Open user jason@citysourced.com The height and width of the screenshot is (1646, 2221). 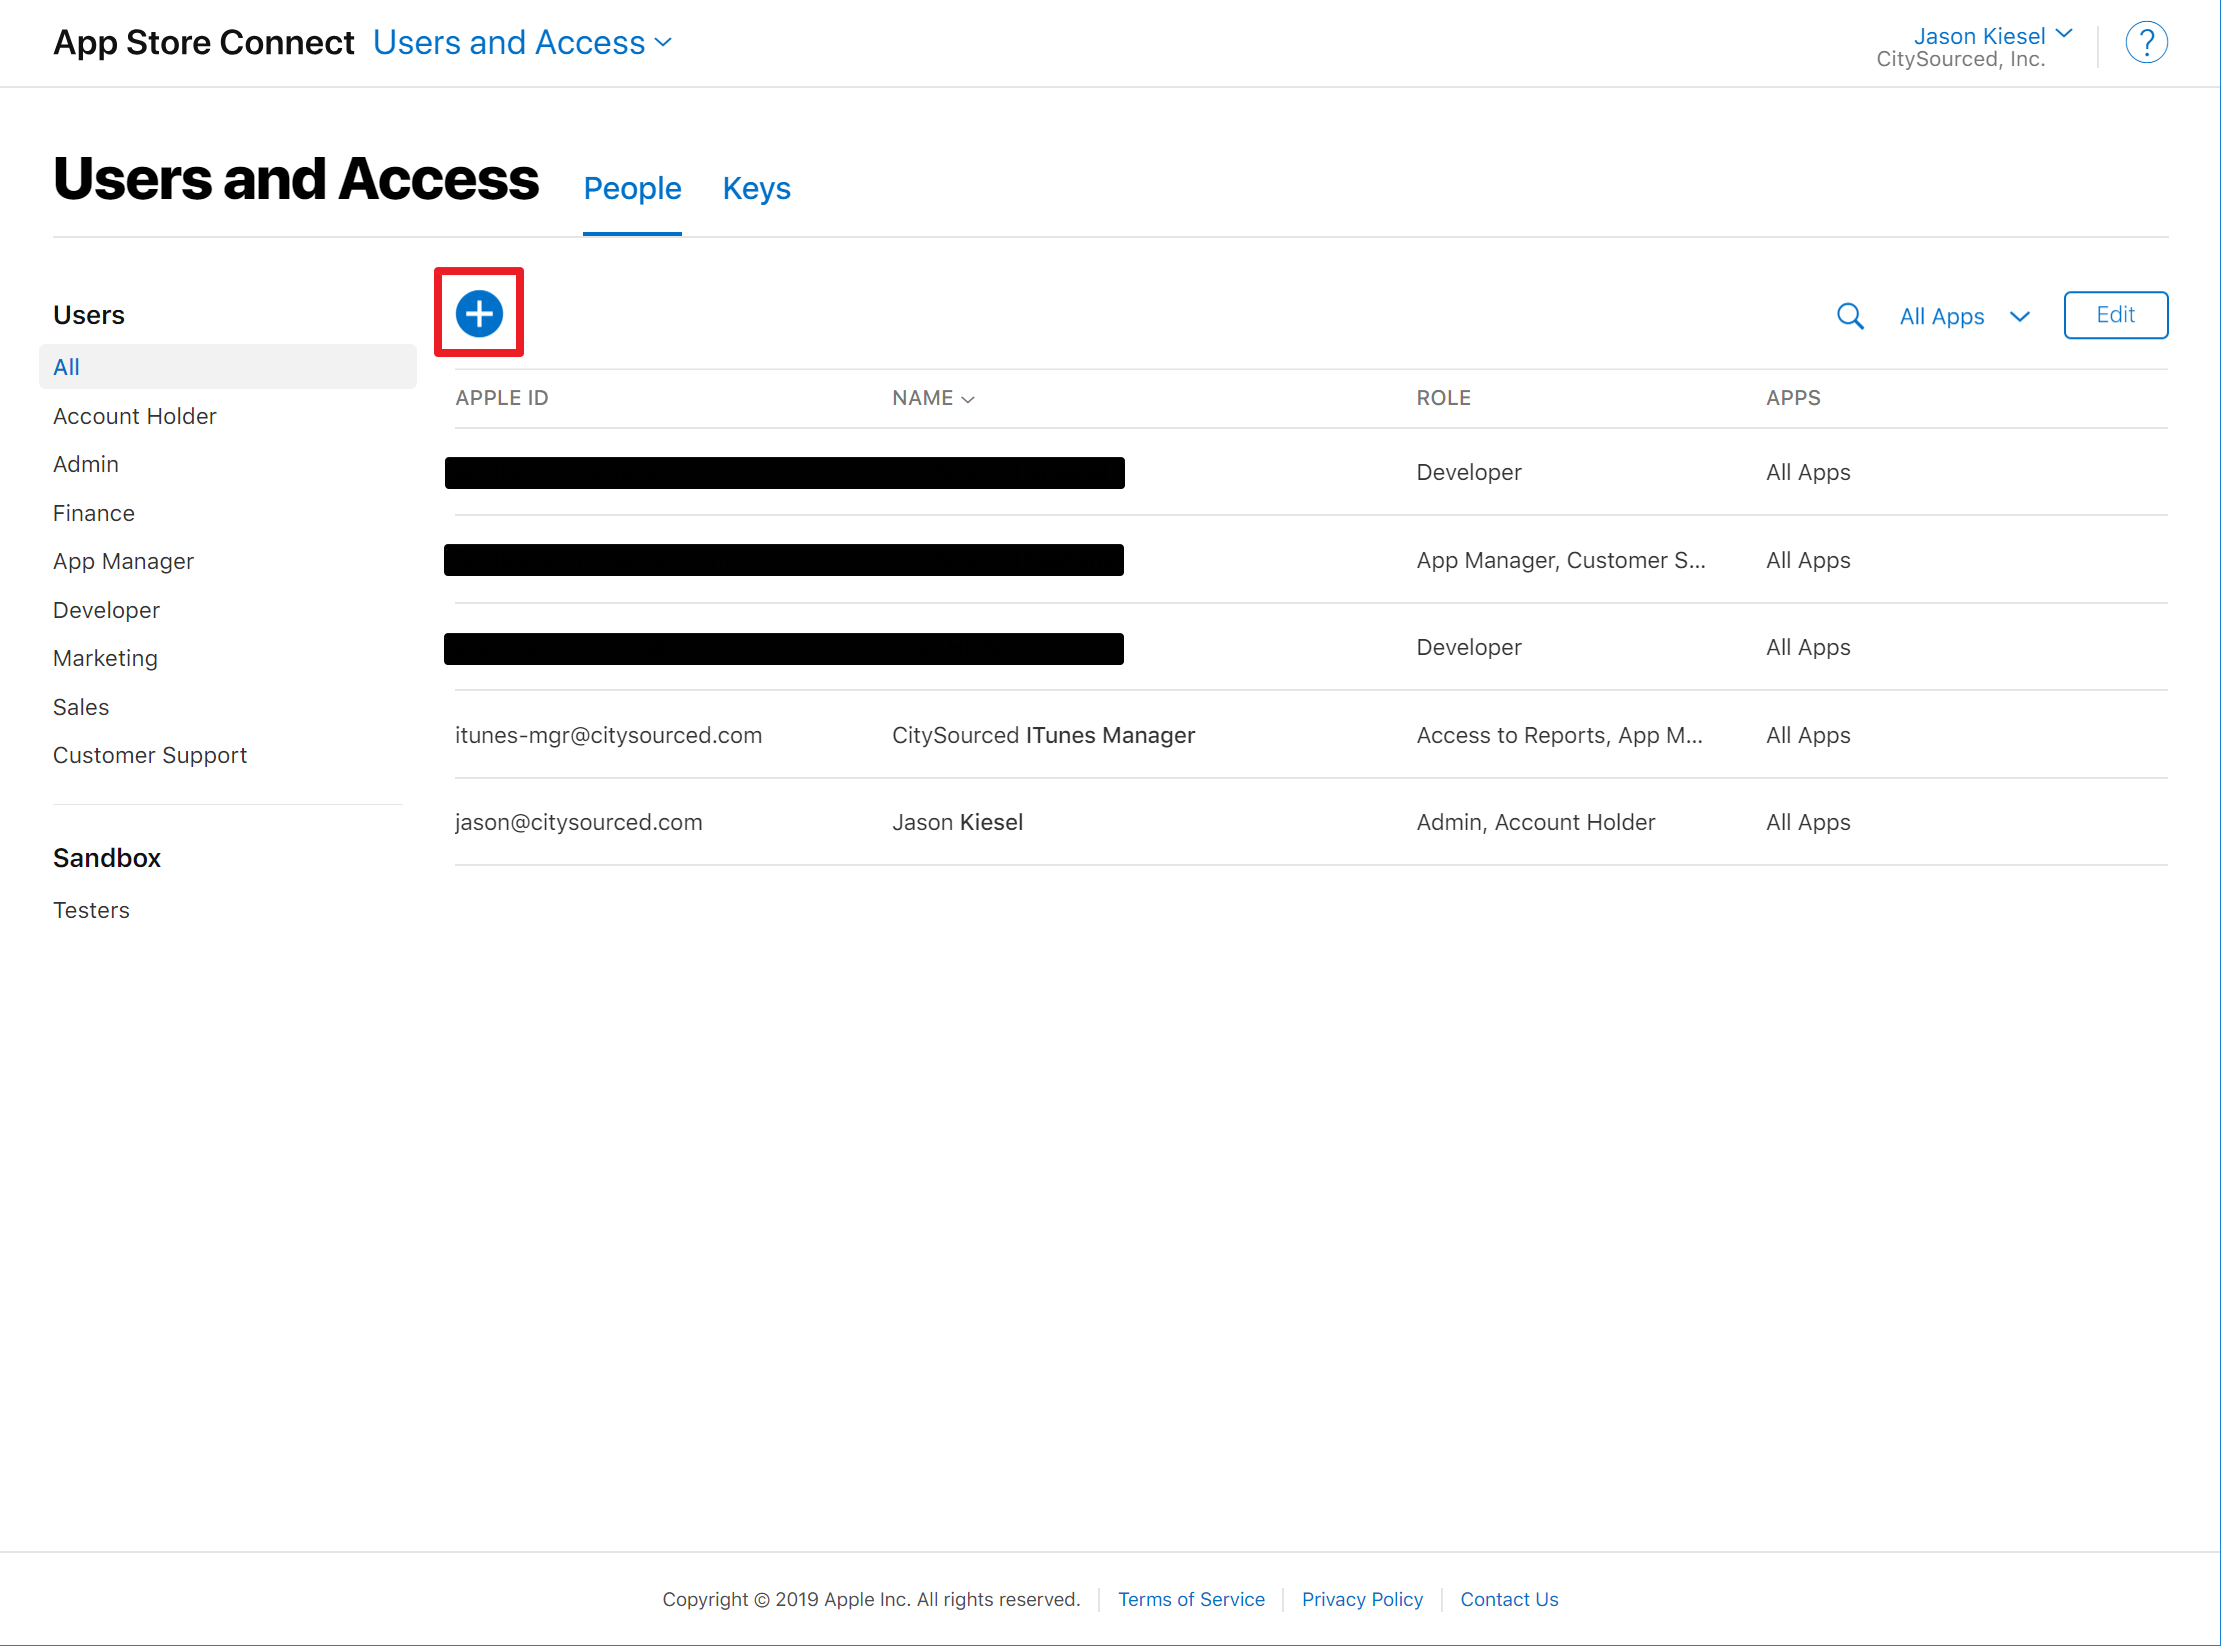point(578,822)
